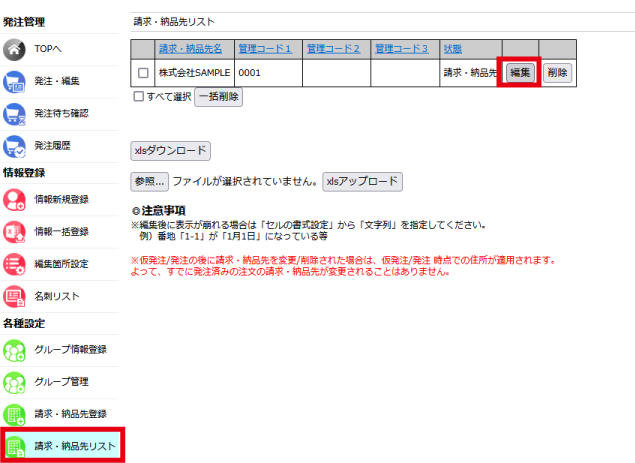Toggle the すべて選択 checkbox
635x463 pixels.
pos(139,97)
